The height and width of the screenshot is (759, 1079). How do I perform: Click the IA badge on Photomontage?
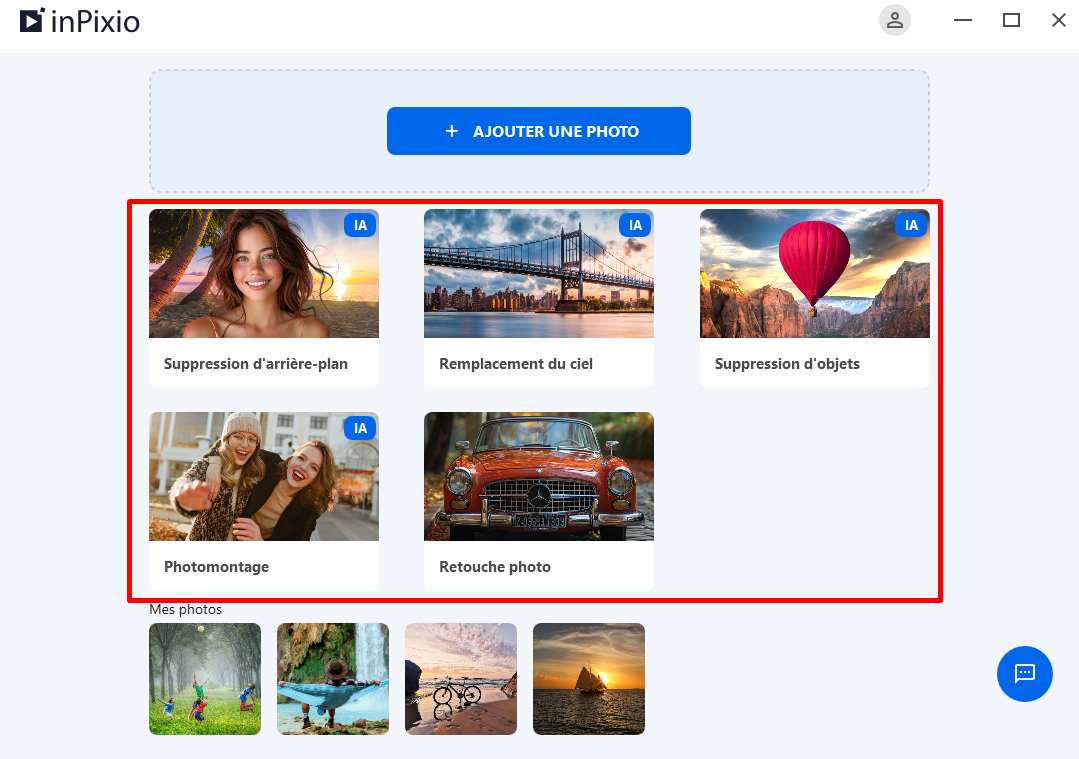click(x=361, y=428)
